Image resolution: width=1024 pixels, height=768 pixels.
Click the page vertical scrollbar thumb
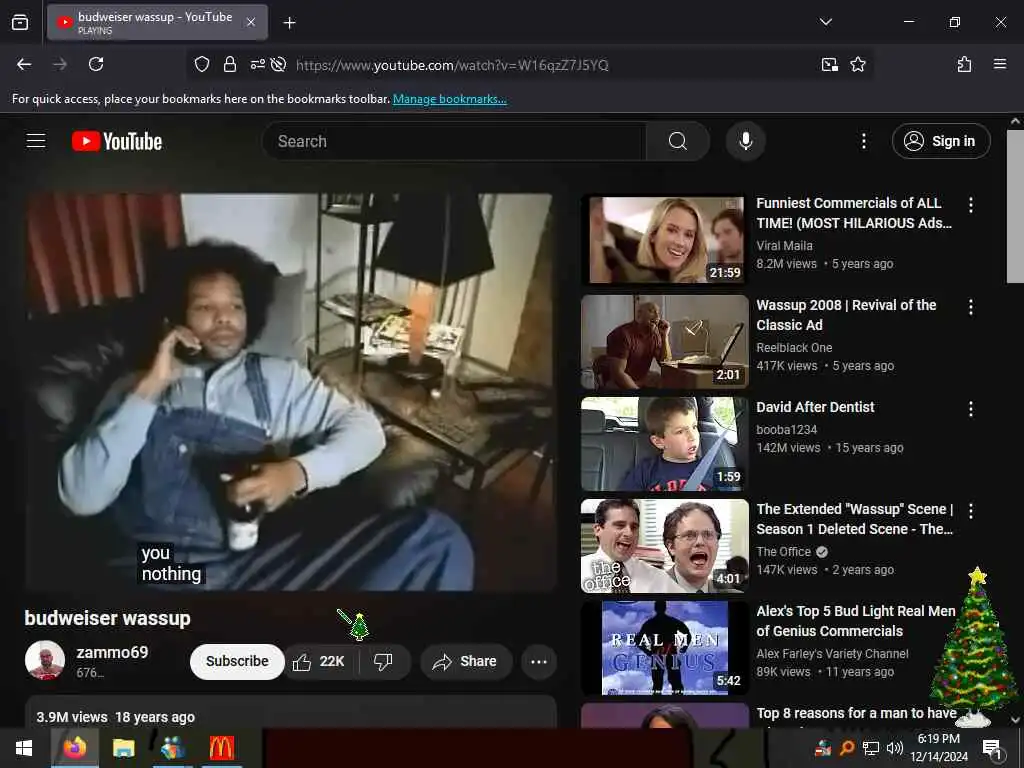(x=1015, y=206)
